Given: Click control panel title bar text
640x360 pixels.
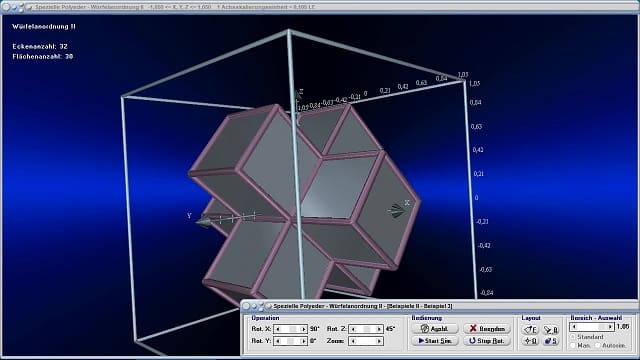Looking at the screenshot, I should pyautogui.click(x=362, y=306).
